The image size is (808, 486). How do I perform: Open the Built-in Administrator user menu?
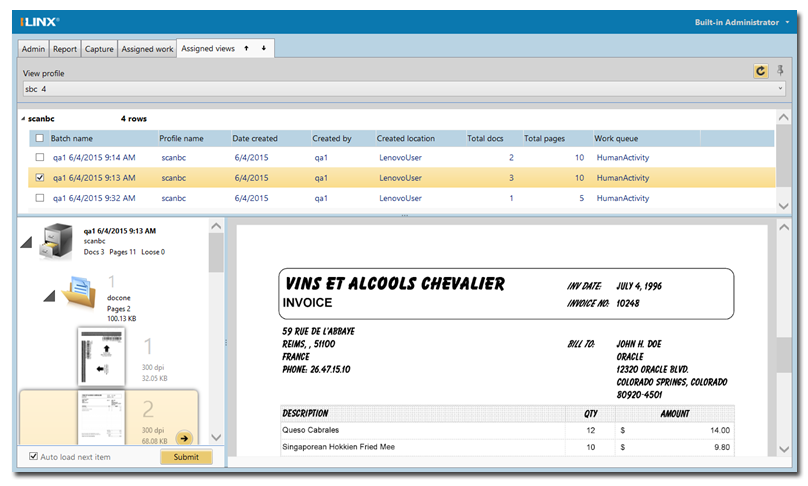pos(742,21)
